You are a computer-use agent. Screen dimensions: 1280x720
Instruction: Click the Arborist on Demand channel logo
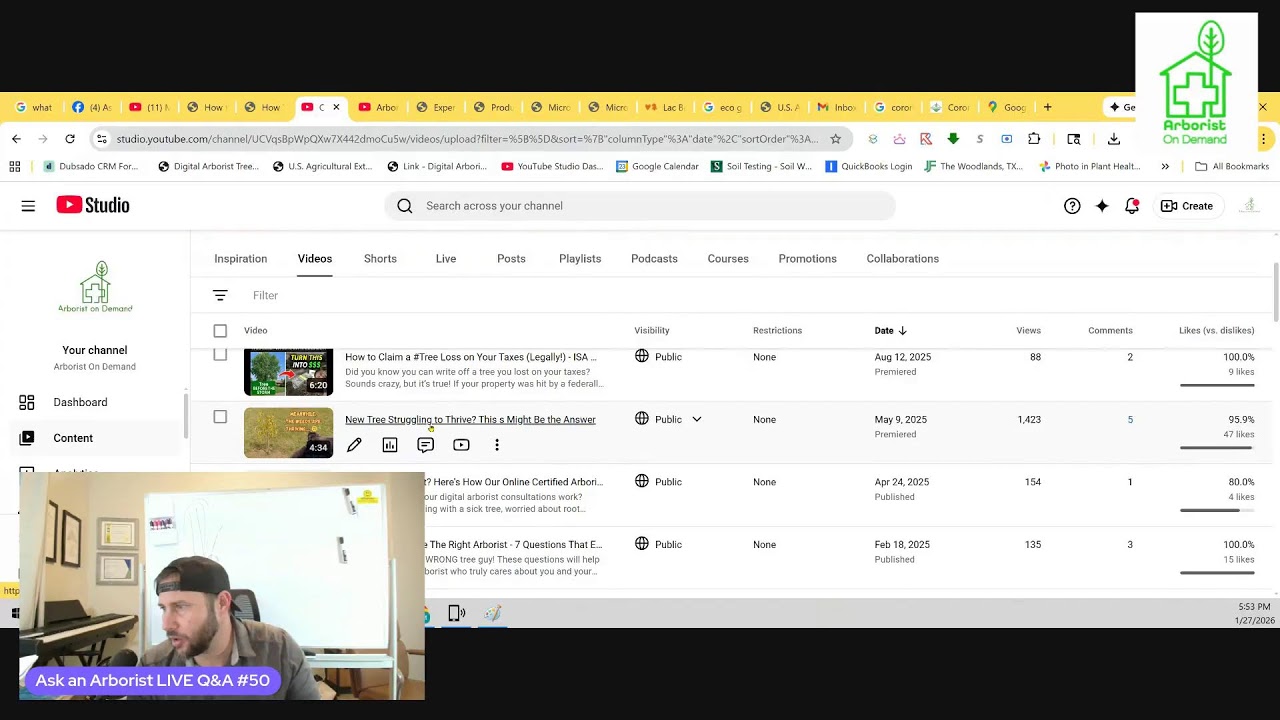pyautogui.click(x=95, y=287)
